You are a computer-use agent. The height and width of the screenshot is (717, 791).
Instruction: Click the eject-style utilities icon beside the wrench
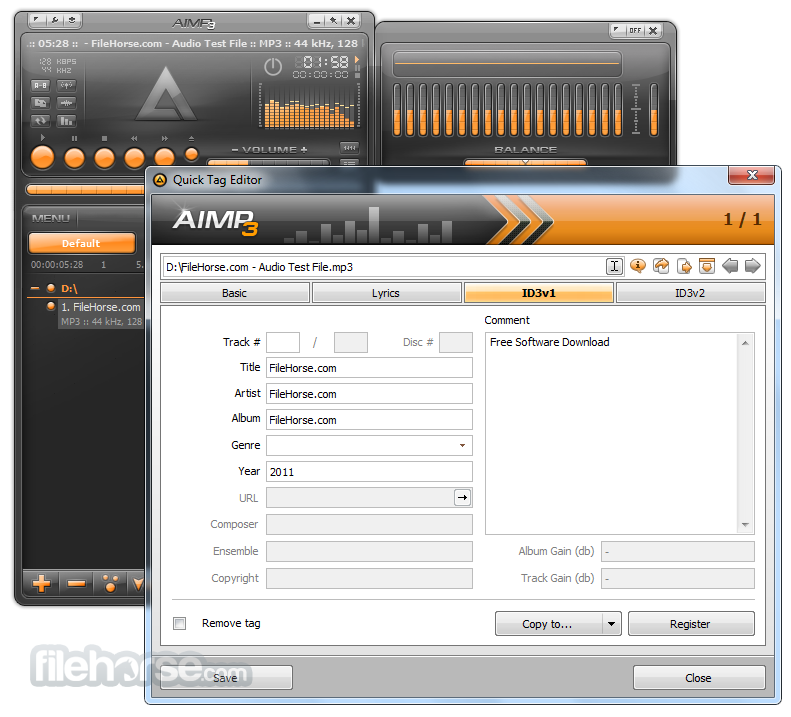click(x=72, y=20)
